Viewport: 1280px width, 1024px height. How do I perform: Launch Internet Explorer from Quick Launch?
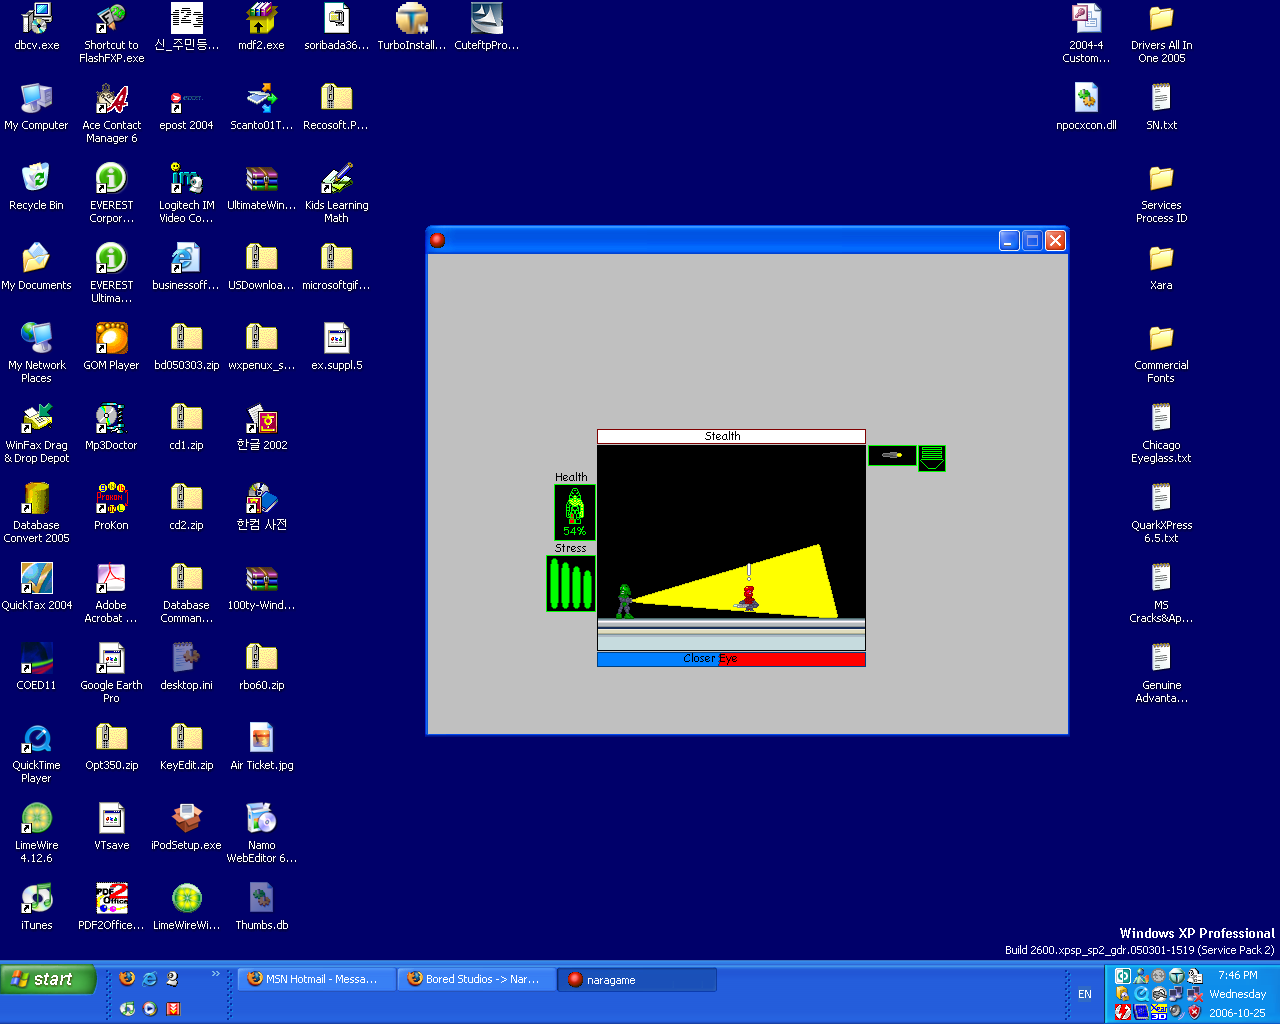150,978
